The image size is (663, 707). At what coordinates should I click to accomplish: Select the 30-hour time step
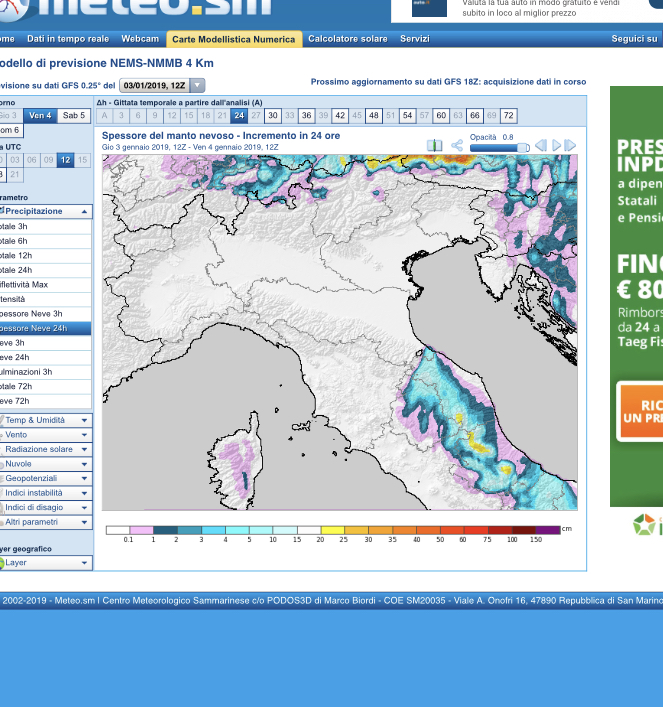(273, 116)
